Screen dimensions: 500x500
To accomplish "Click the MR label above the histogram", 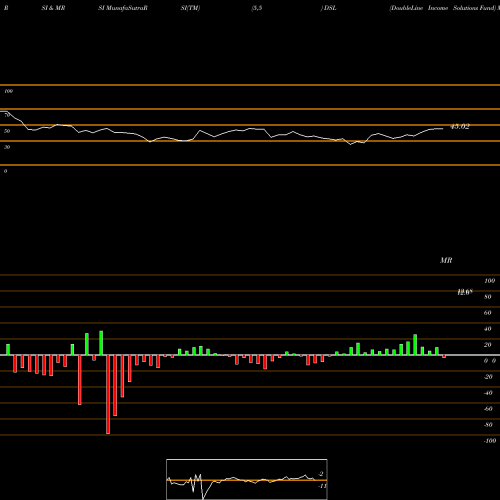I will tap(446, 260).
